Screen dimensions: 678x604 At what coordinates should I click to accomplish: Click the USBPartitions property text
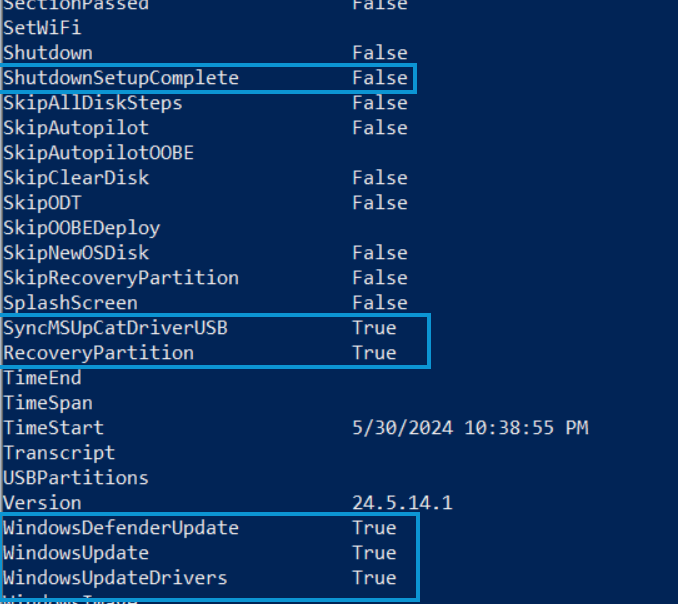[76, 478]
